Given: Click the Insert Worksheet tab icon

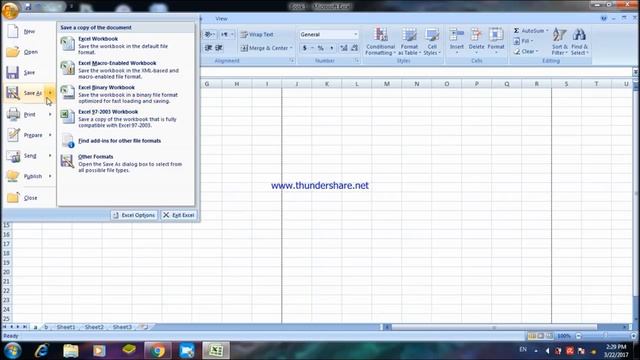Looking at the screenshot, I should [144, 327].
